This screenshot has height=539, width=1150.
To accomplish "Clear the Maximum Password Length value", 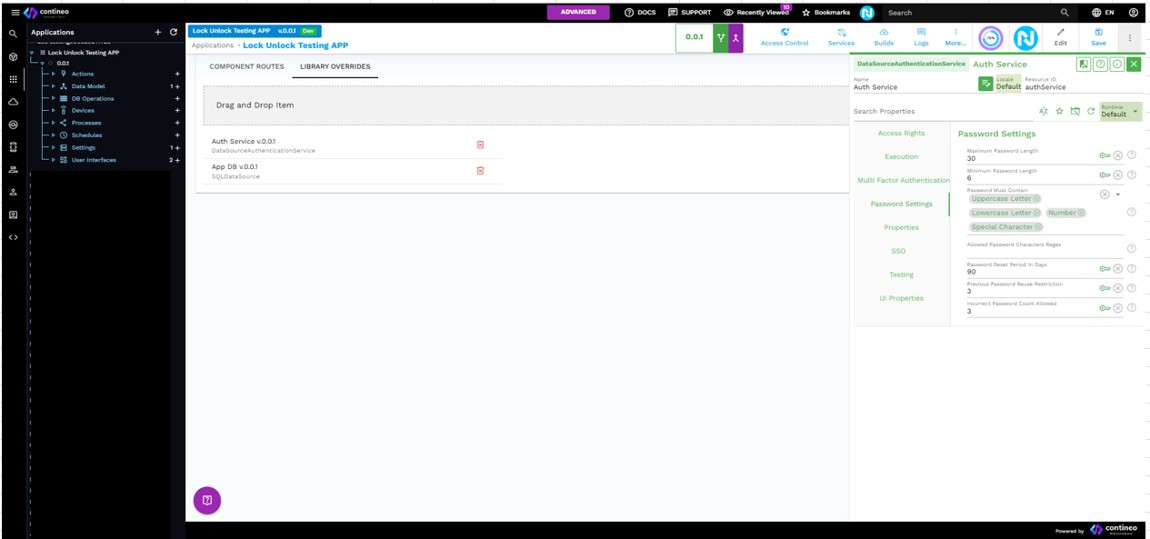I will click(1118, 155).
